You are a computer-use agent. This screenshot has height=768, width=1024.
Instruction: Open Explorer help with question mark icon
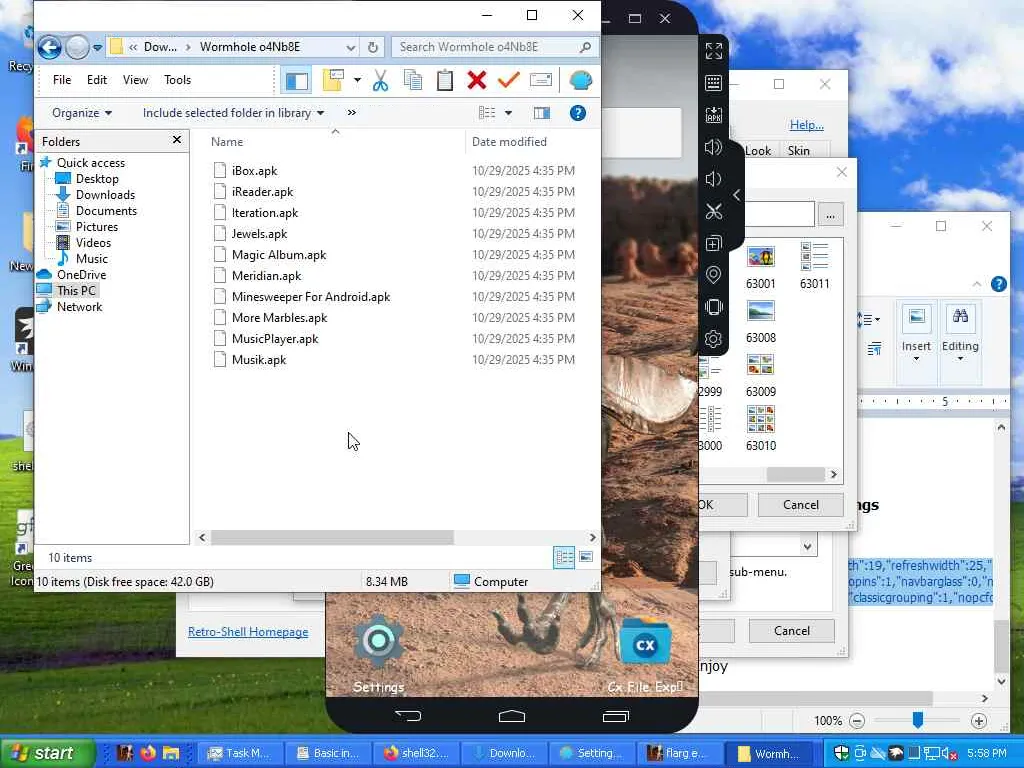coord(578,113)
